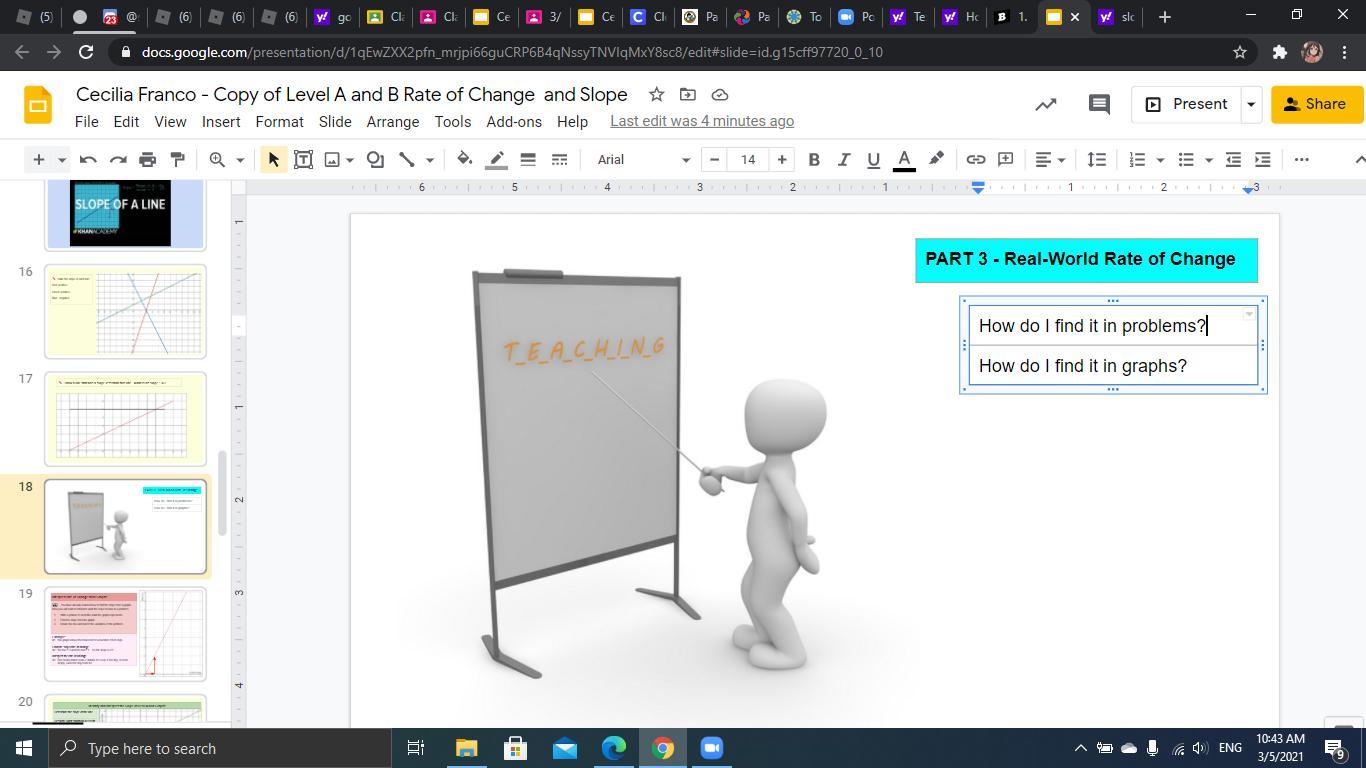Click the cloud document status icon
This screenshot has height=768, width=1366.
(719, 94)
